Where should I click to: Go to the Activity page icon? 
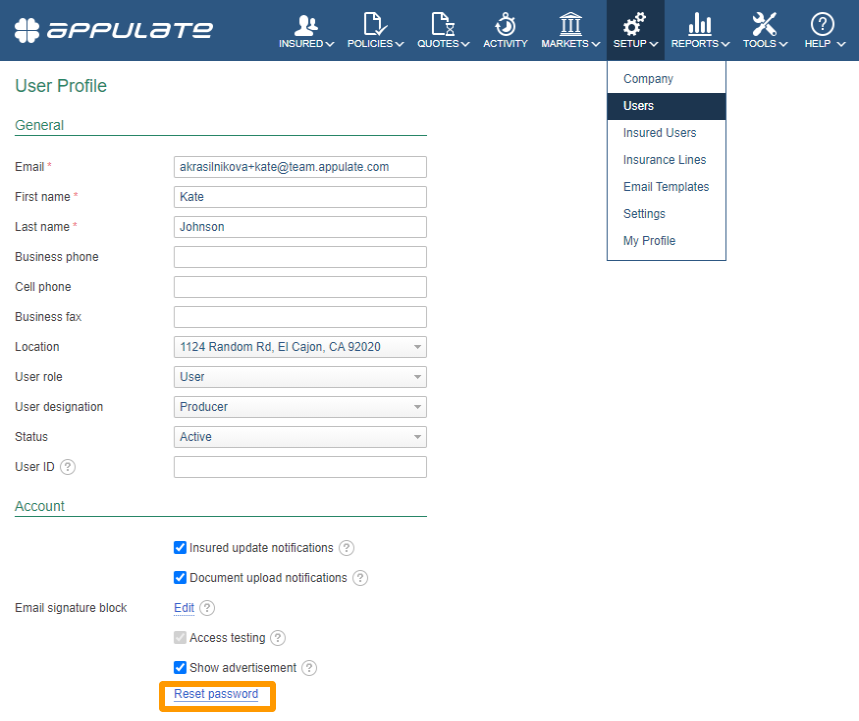(x=505, y=25)
